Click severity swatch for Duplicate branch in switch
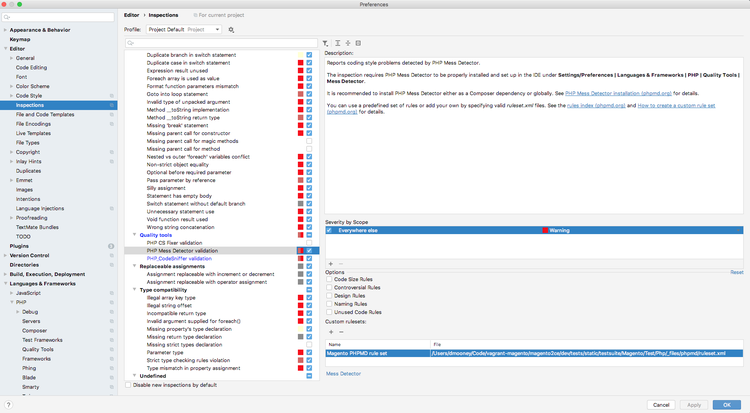This screenshot has width=750, height=413. pos(300,55)
